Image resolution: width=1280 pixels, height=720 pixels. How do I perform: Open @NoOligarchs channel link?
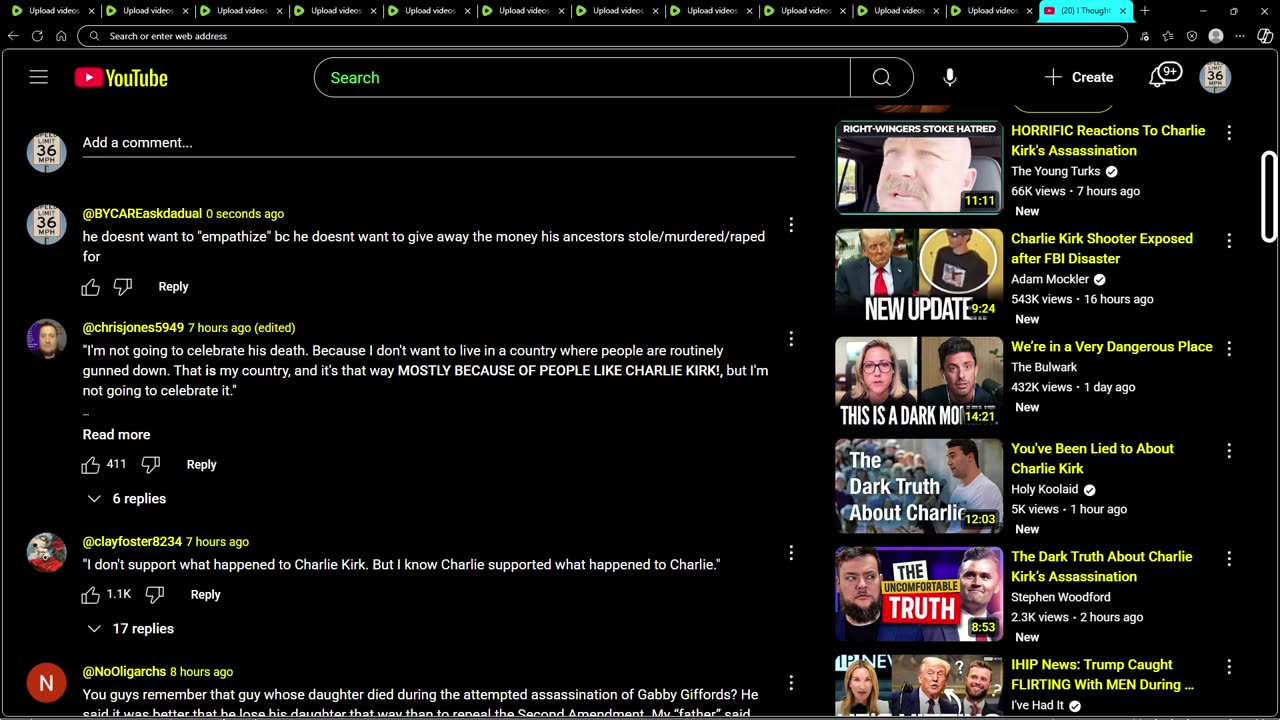coord(124,672)
